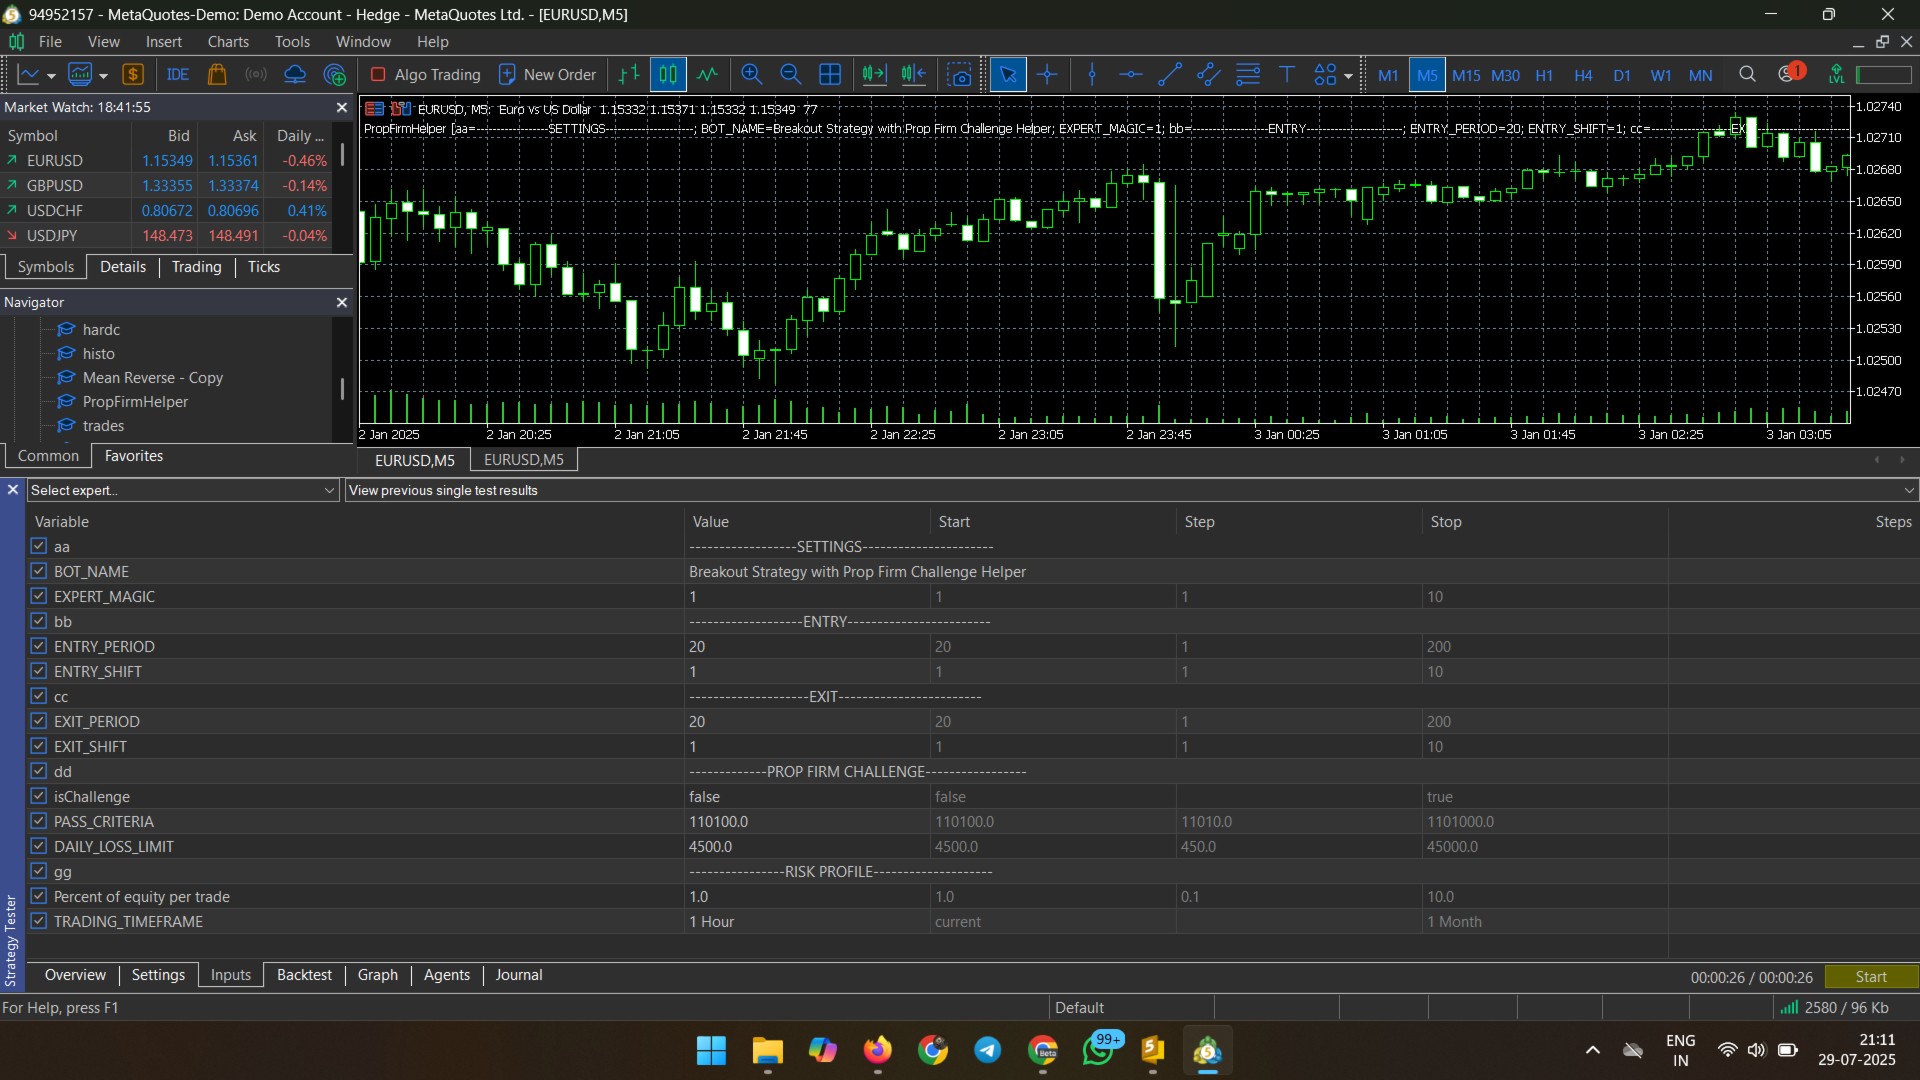Uncheck the EXPERT_MAGIC input checkbox
The width and height of the screenshot is (1920, 1080).
[x=39, y=596]
